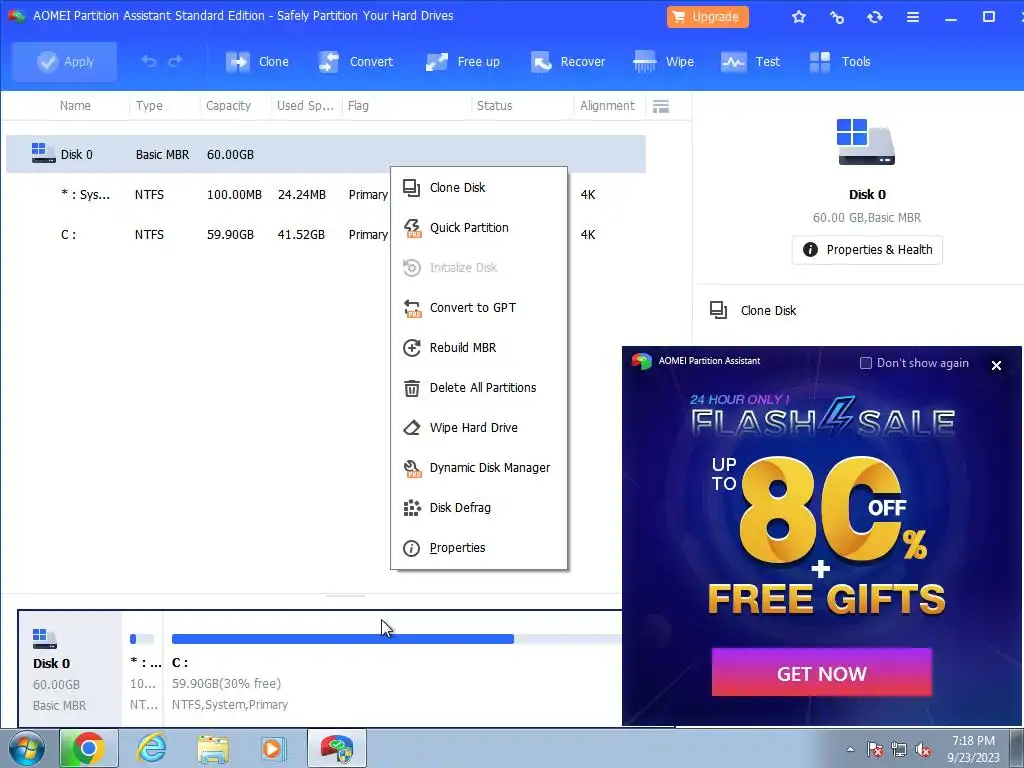Click '59.90GB(30% free)' text in disk map

pos(226,683)
